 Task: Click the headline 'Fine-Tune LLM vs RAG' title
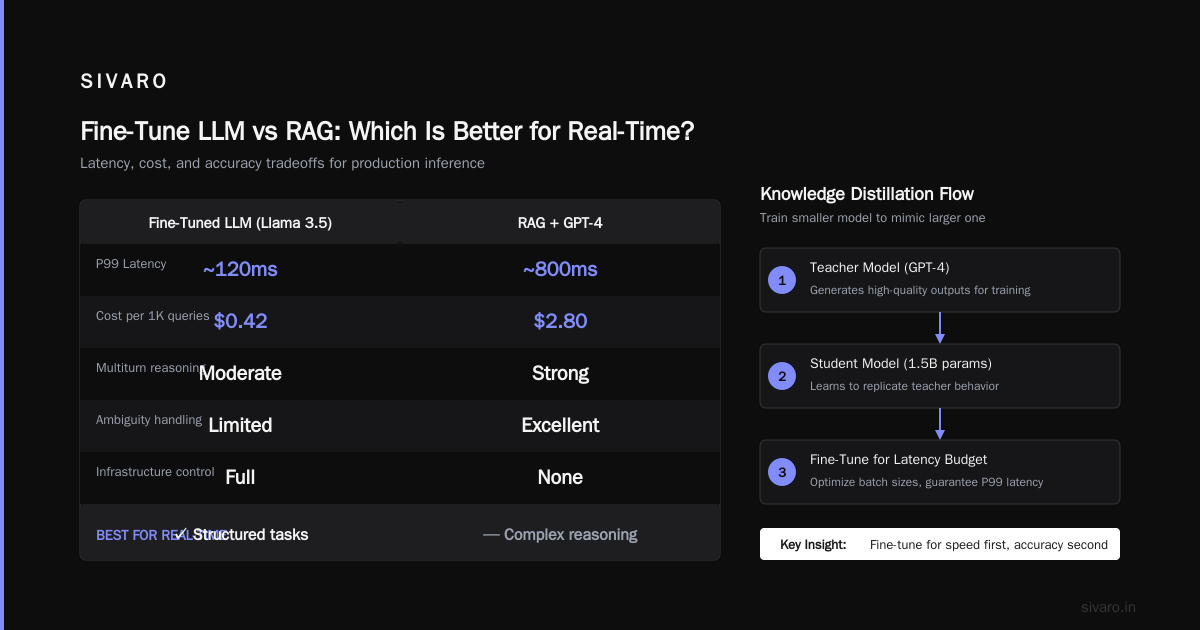click(387, 131)
